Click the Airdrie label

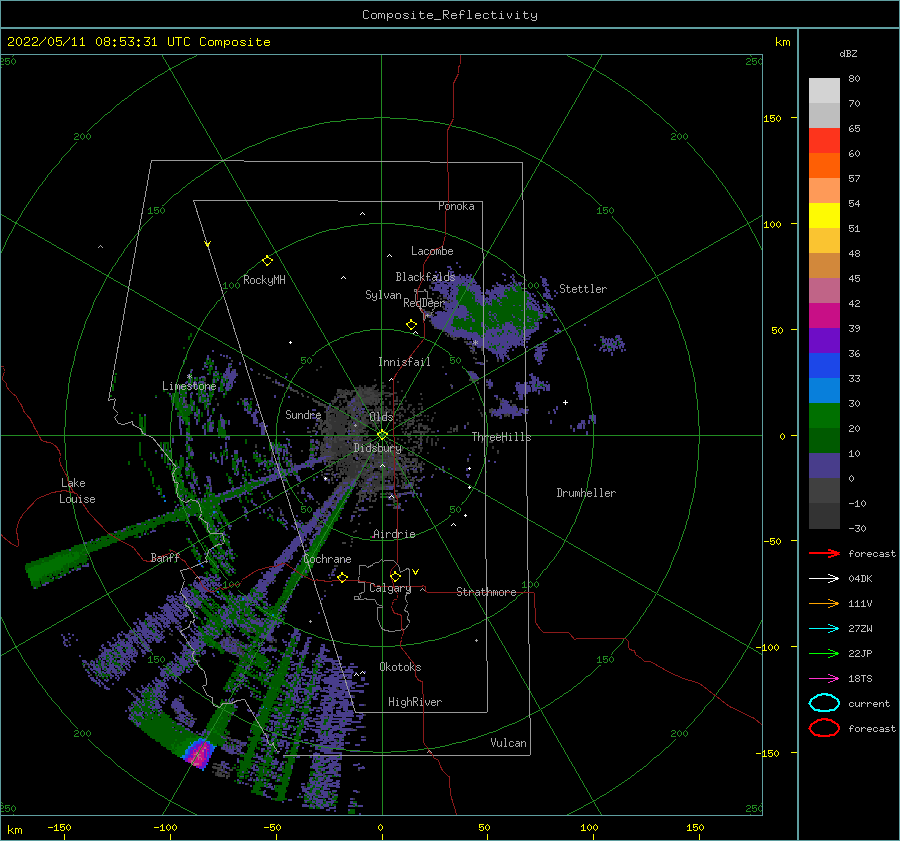tap(394, 534)
